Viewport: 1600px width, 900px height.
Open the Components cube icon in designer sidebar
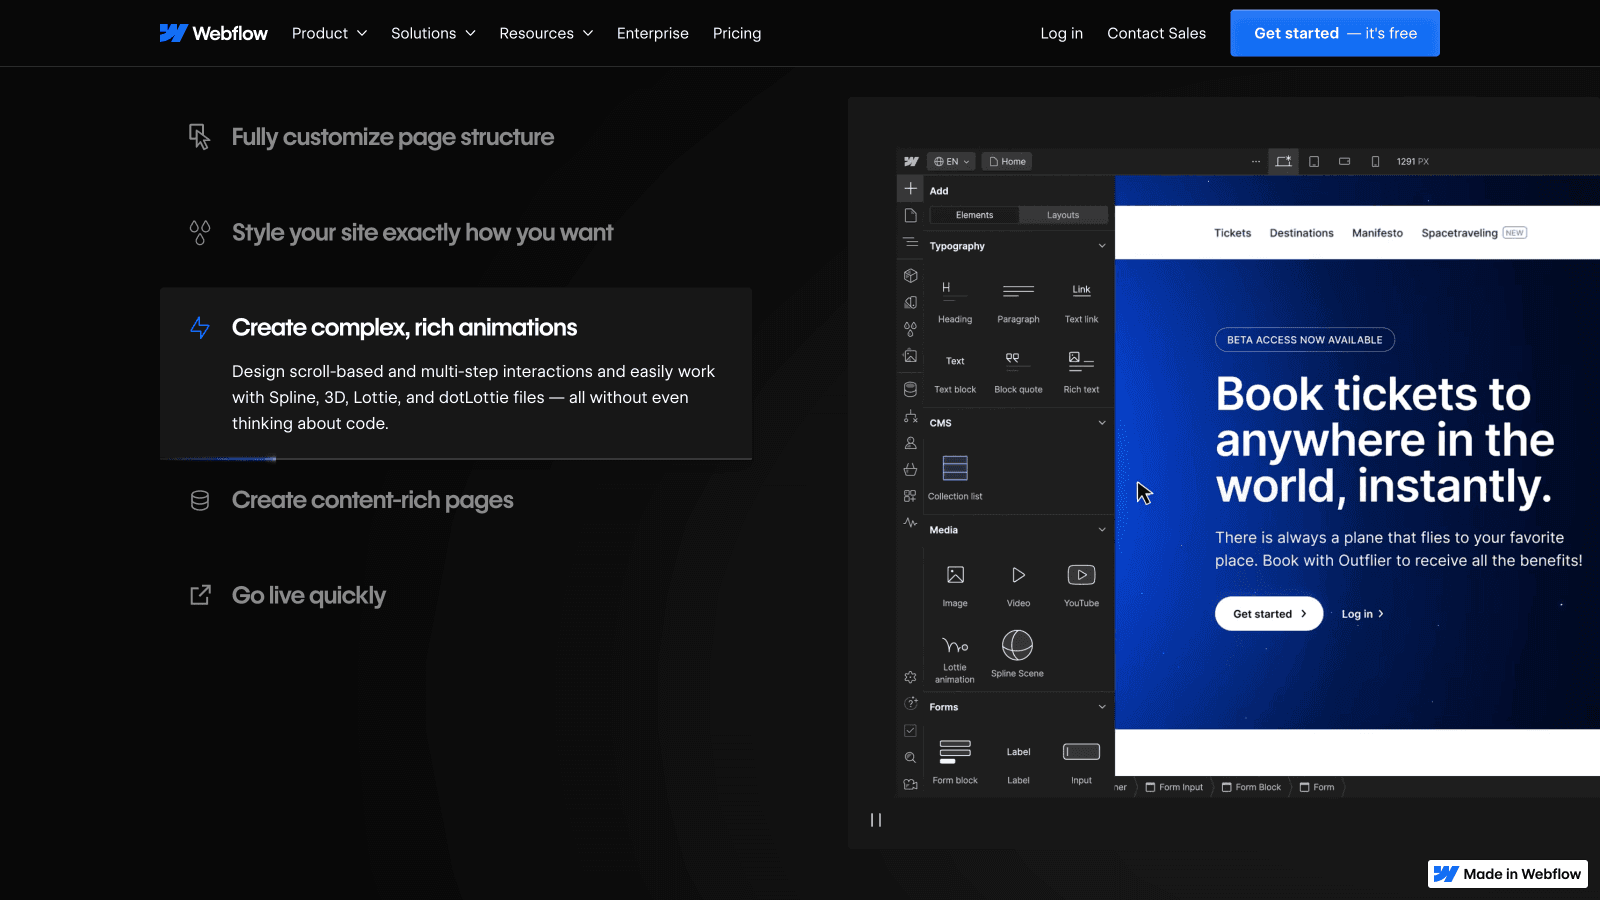910,275
